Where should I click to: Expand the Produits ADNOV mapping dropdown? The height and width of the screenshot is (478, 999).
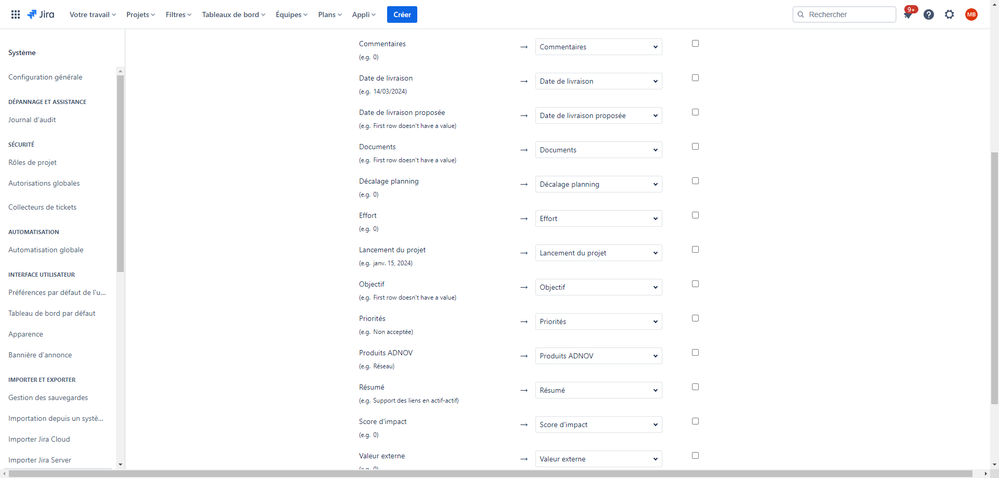click(598, 356)
